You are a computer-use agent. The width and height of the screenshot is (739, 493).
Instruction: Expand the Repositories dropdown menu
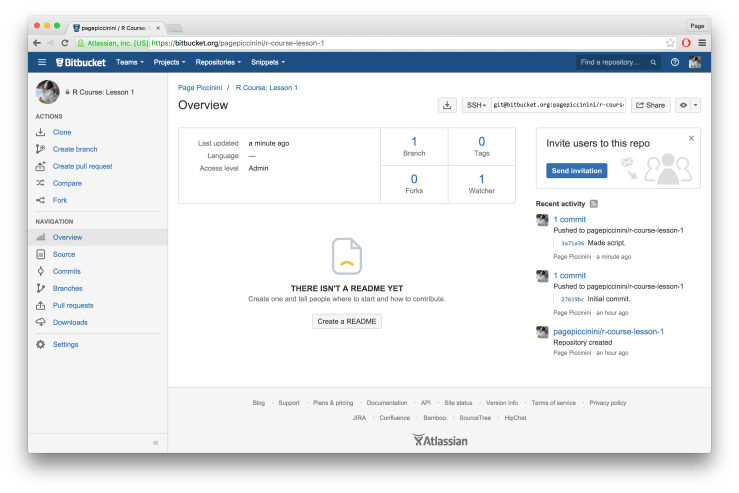(218, 62)
